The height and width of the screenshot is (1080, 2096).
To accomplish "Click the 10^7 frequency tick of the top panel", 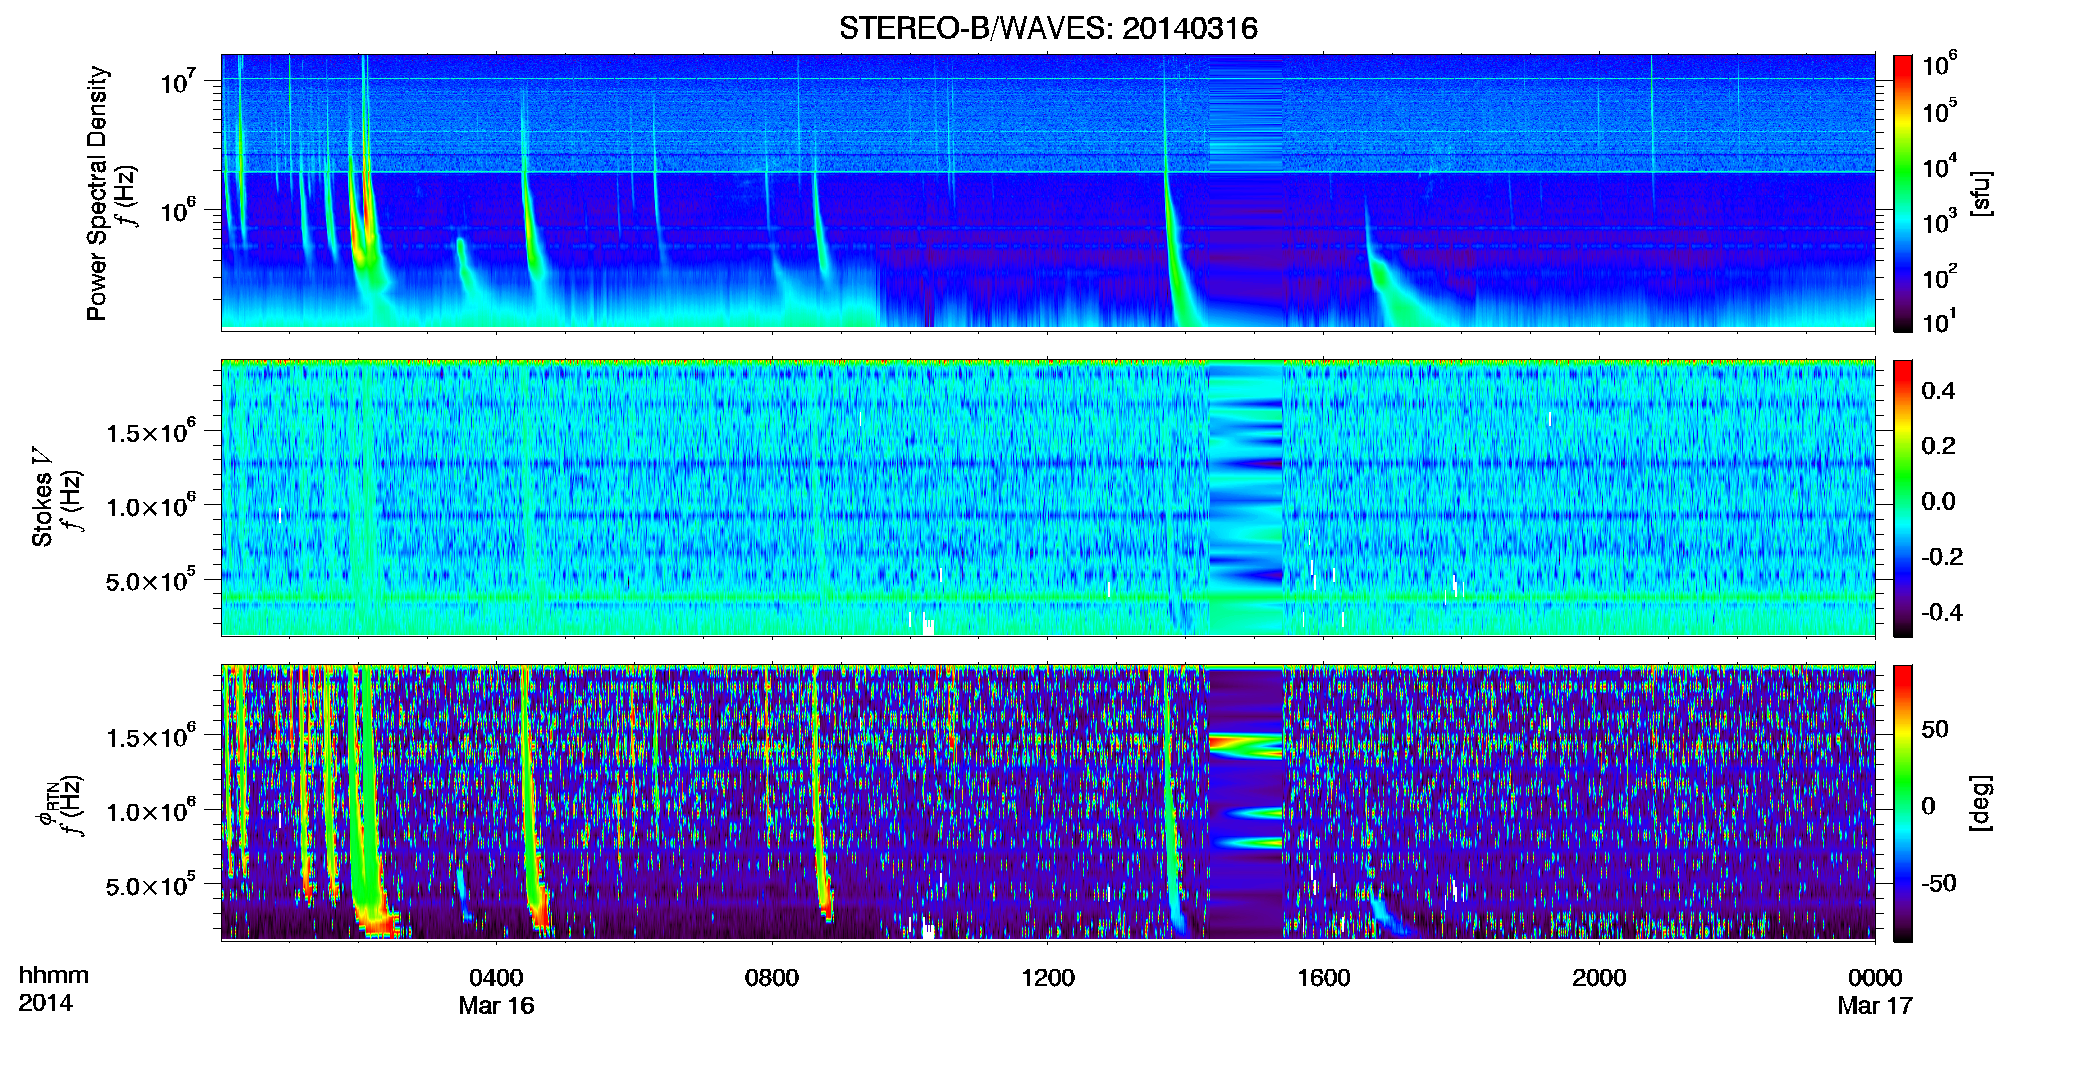I will click(178, 81).
